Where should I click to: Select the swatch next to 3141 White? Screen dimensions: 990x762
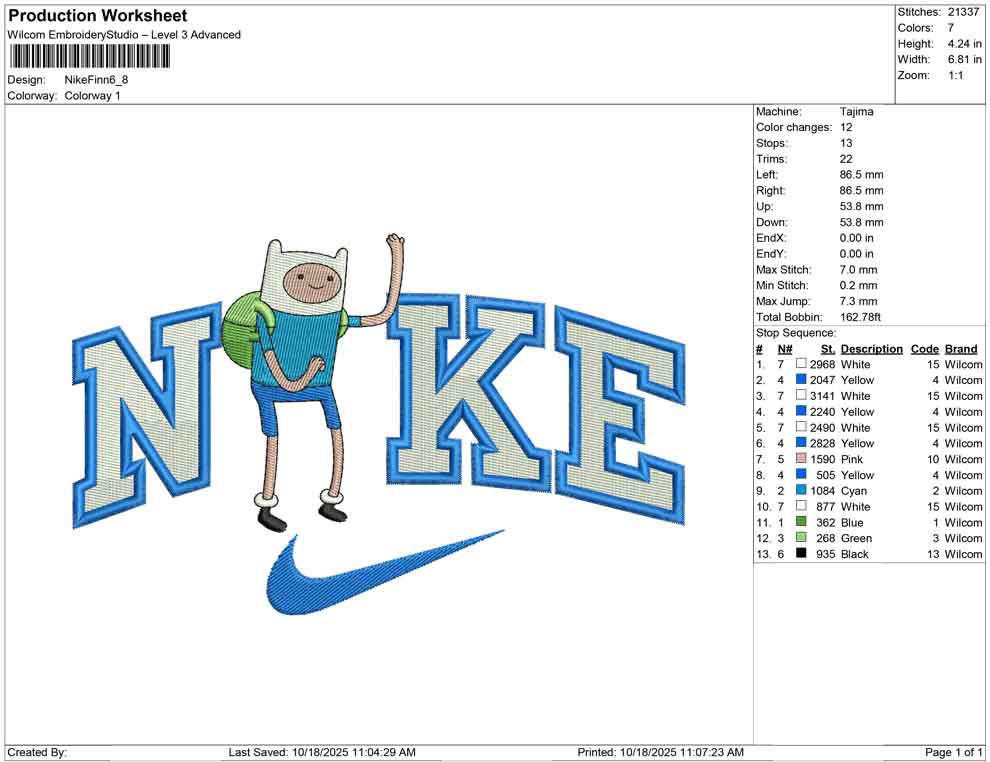coord(801,395)
